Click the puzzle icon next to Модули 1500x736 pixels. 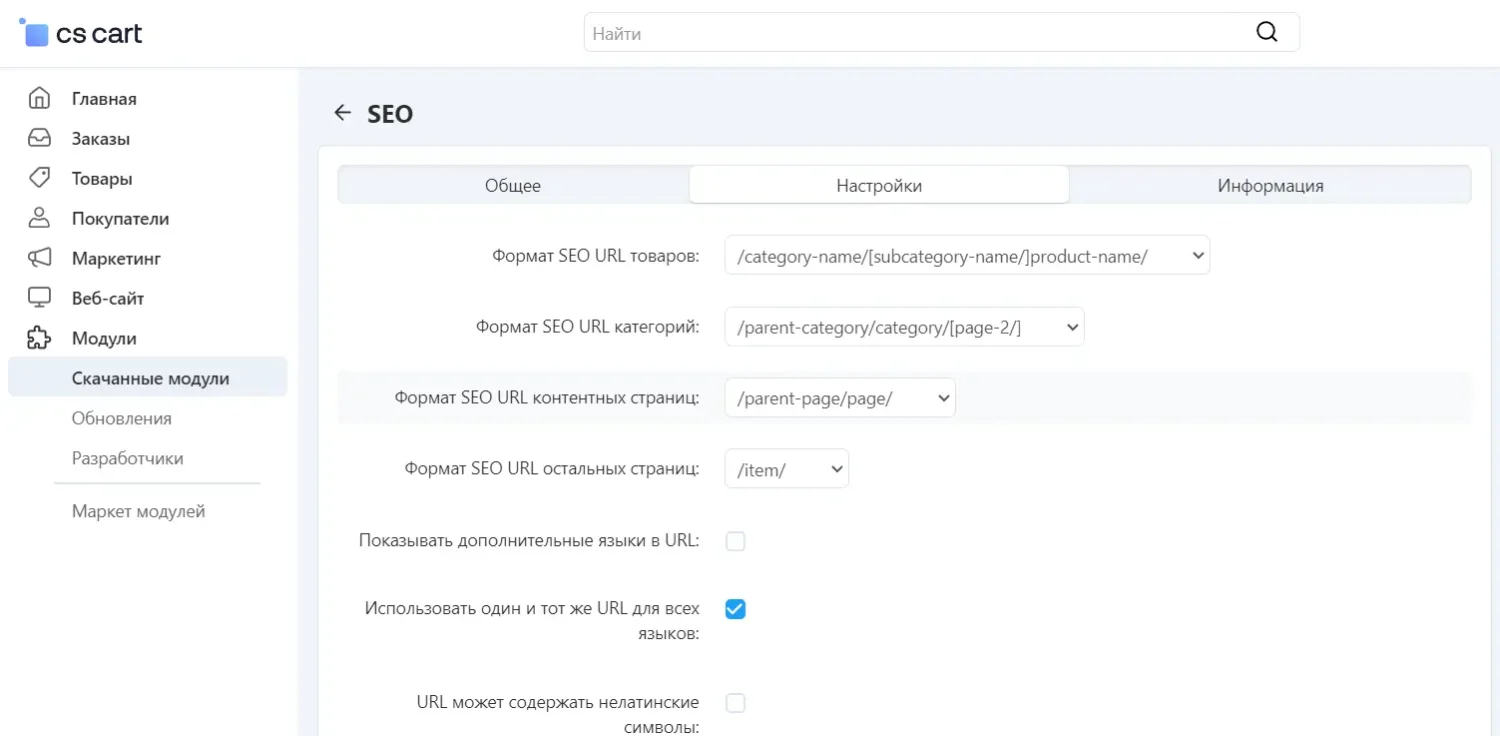39,338
